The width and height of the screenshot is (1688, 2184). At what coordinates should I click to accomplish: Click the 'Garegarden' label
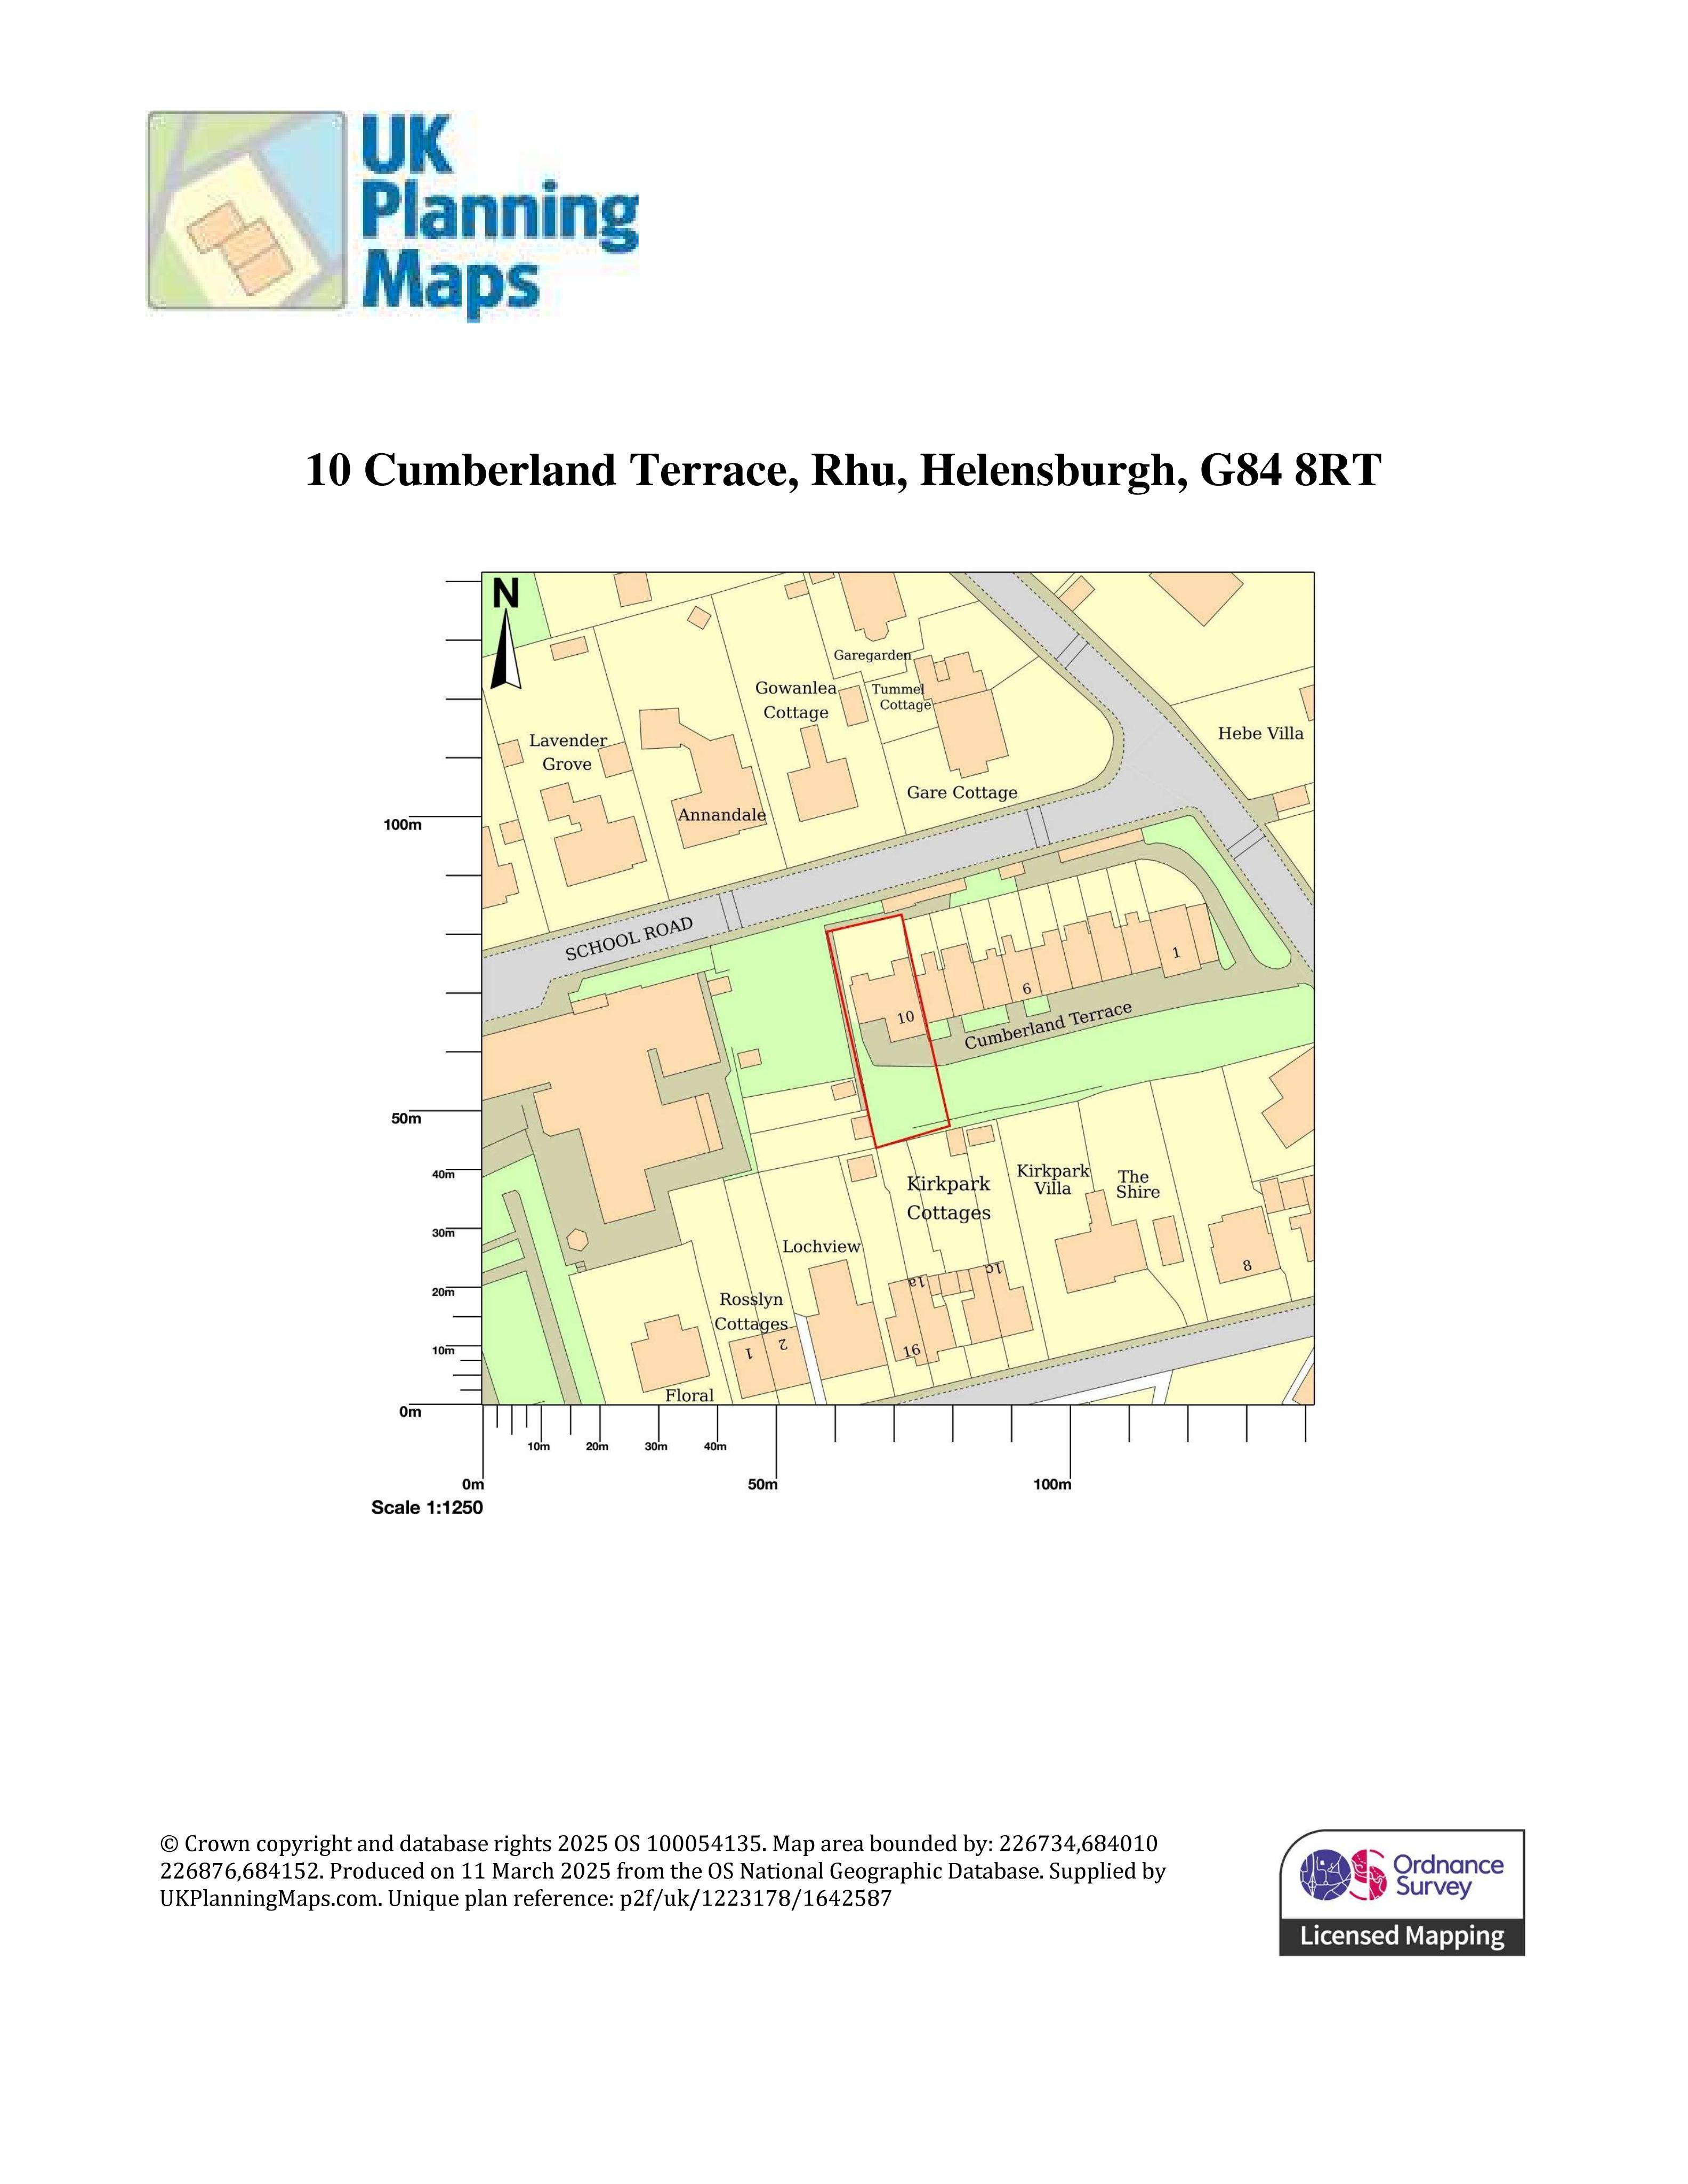[872, 655]
